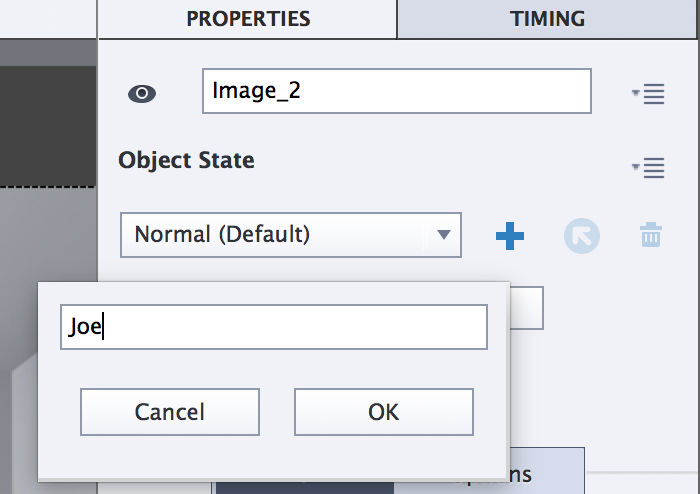Confirm the state name with OK
Viewport: 700px width, 494px height.
tap(383, 412)
